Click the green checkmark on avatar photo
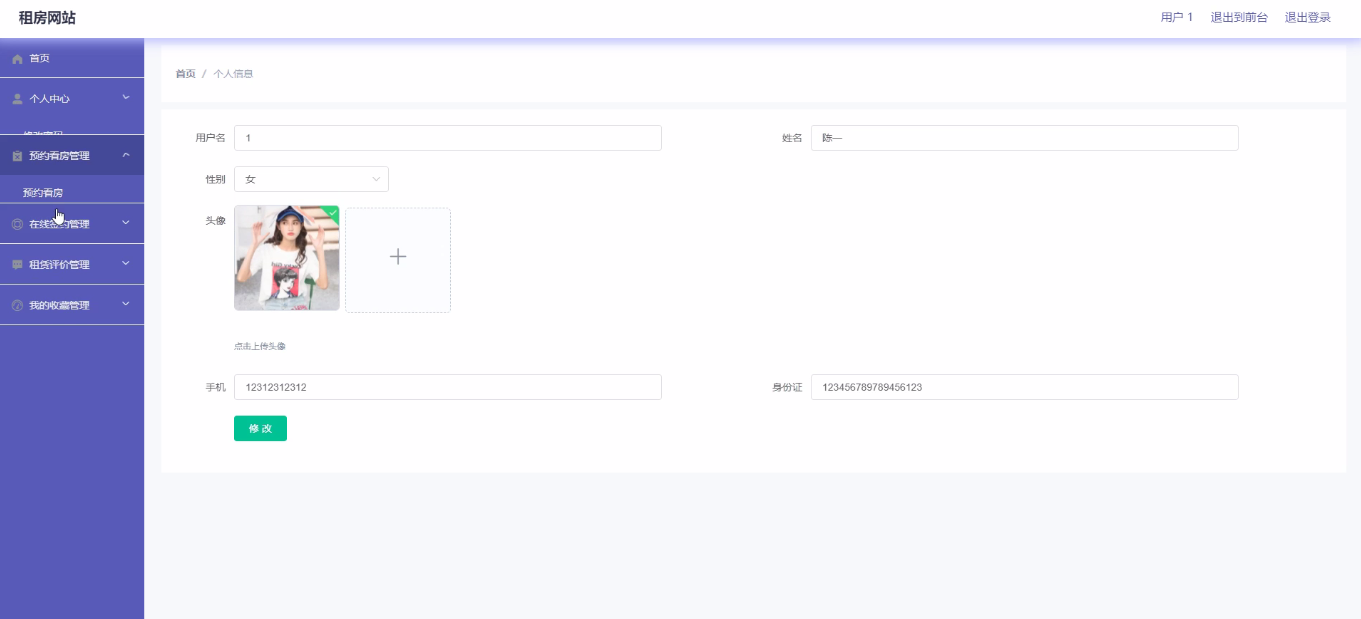This screenshot has height=619, width=1361. [x=332, y=212]
